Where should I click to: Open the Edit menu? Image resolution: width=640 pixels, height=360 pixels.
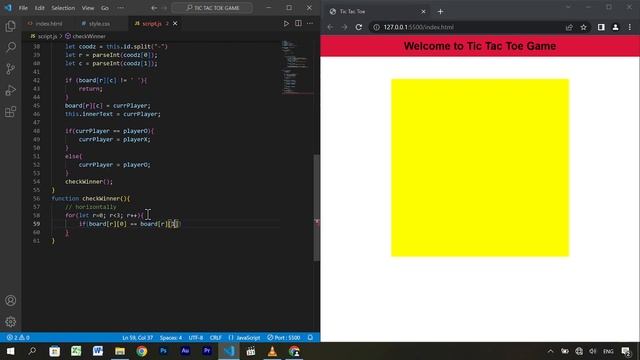[x=40, y=8]
